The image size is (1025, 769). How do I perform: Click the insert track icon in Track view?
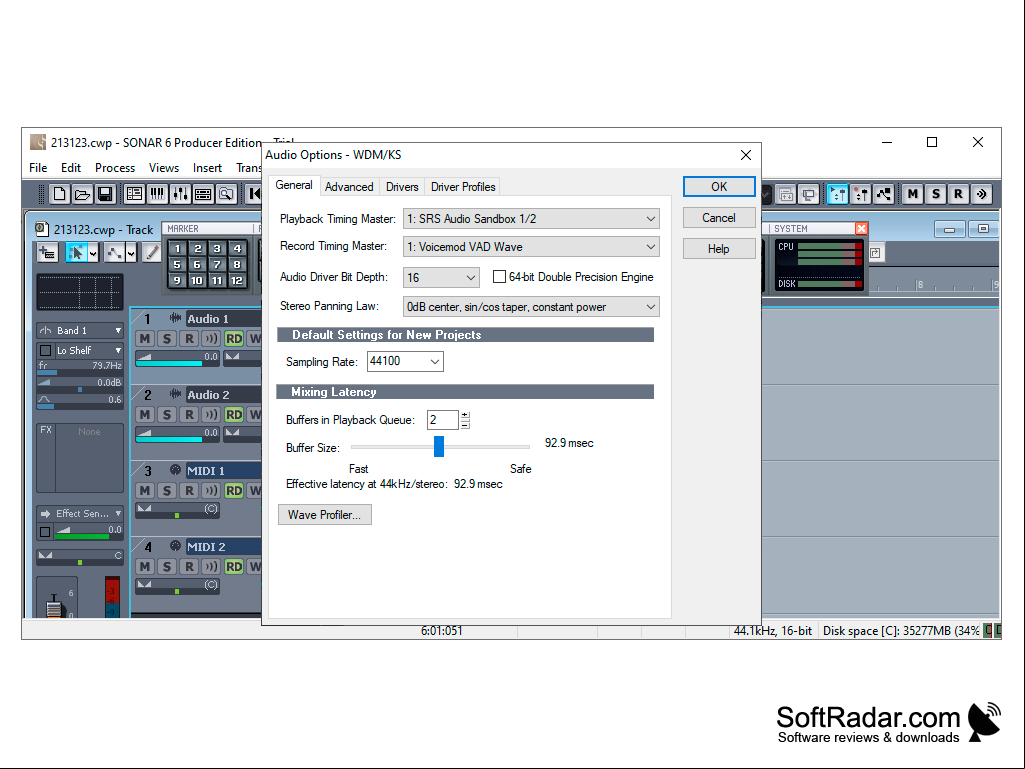pyautogui.click(x=47, y=252)
